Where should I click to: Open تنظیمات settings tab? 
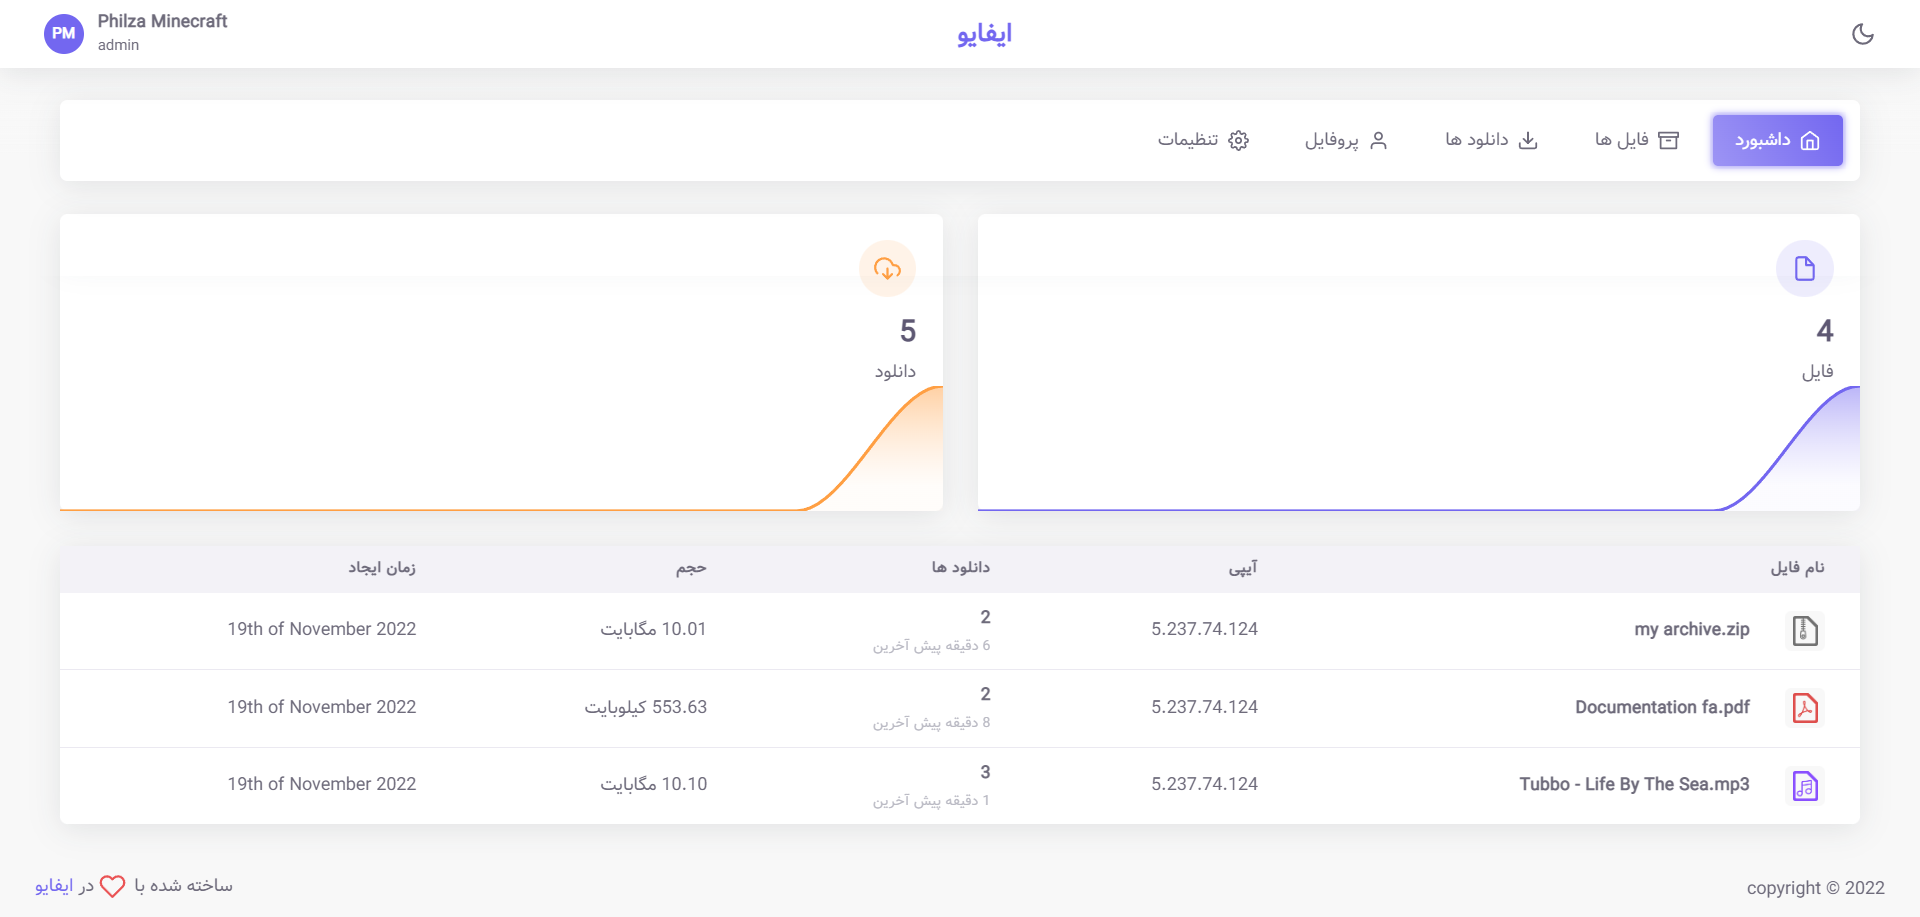tap(1203, 140)
